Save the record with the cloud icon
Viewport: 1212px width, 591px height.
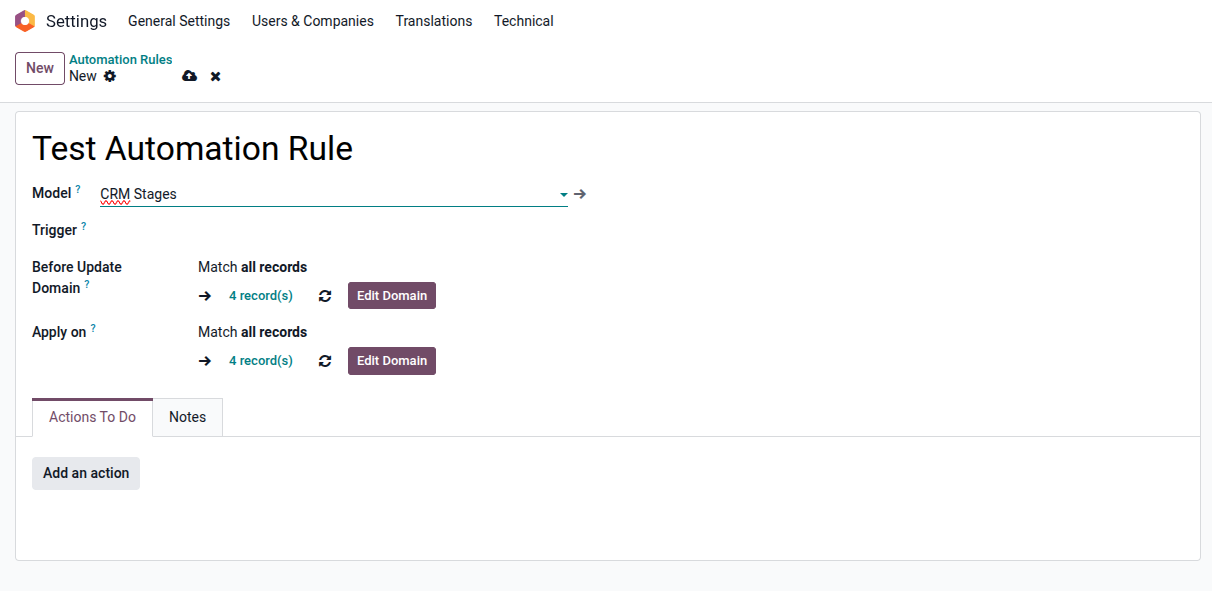point(189,76)
